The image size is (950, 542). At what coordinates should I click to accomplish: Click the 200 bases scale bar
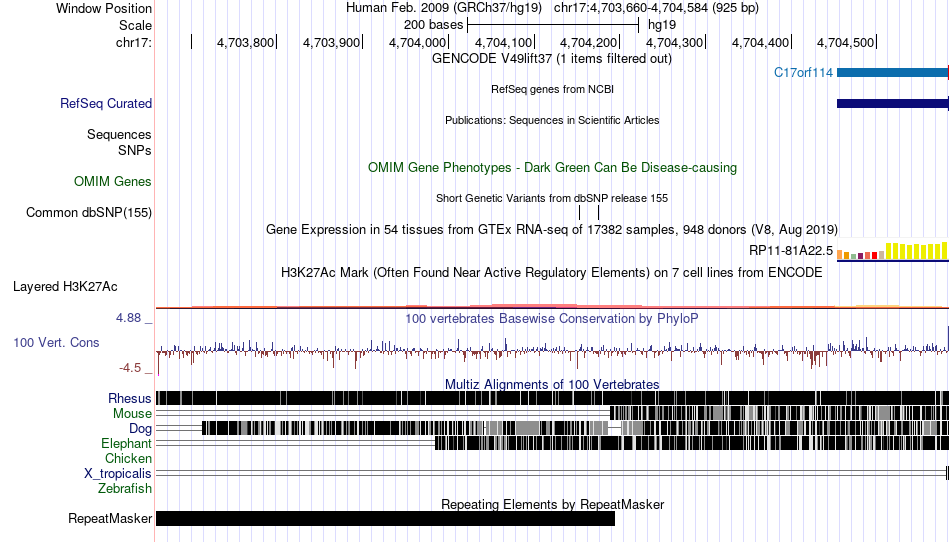coord(553,25)
